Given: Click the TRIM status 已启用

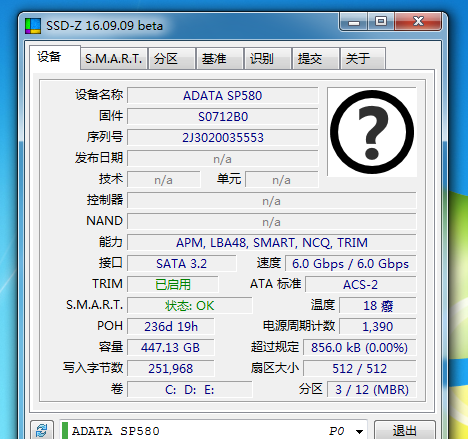Looking at the screenshot, I should click(173, 285).
